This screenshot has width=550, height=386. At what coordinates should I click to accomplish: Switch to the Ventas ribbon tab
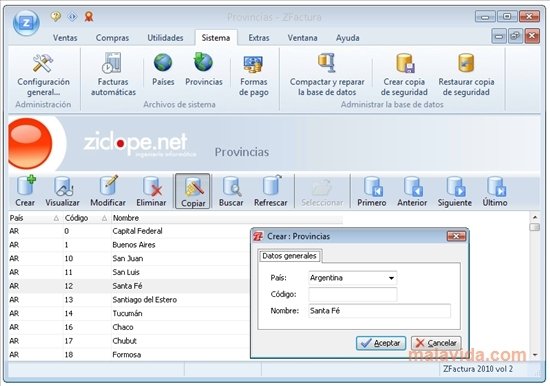tap(65, 38)
